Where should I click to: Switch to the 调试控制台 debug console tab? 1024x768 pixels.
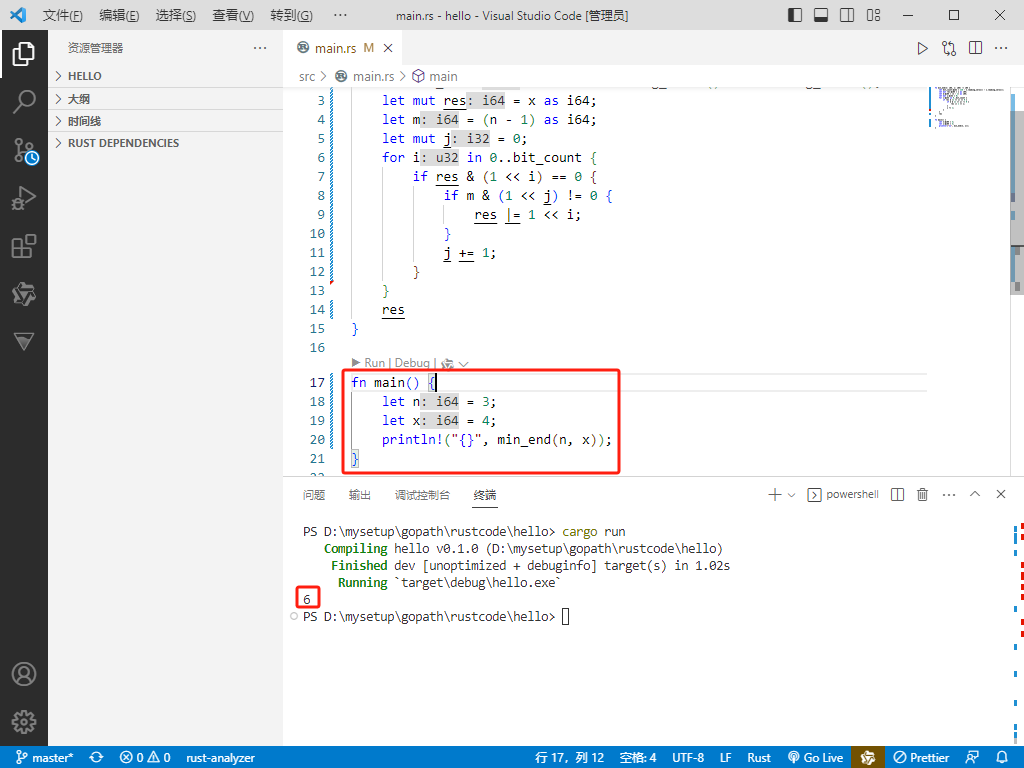pos(422,495)
